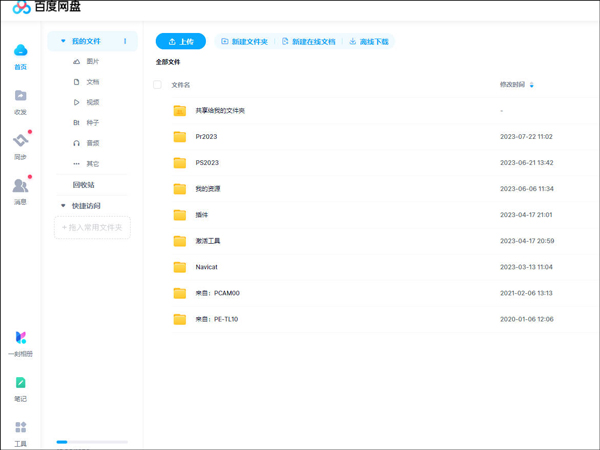Launch 一刻相册 album icon
Viewport: 600px width, 450px height.
[x=20, y=339]
